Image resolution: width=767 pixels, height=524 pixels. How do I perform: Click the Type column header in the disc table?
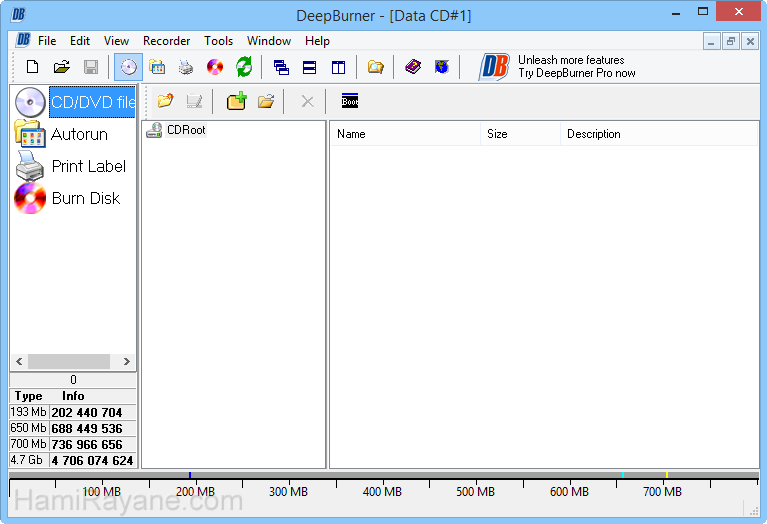coord(28,396)
